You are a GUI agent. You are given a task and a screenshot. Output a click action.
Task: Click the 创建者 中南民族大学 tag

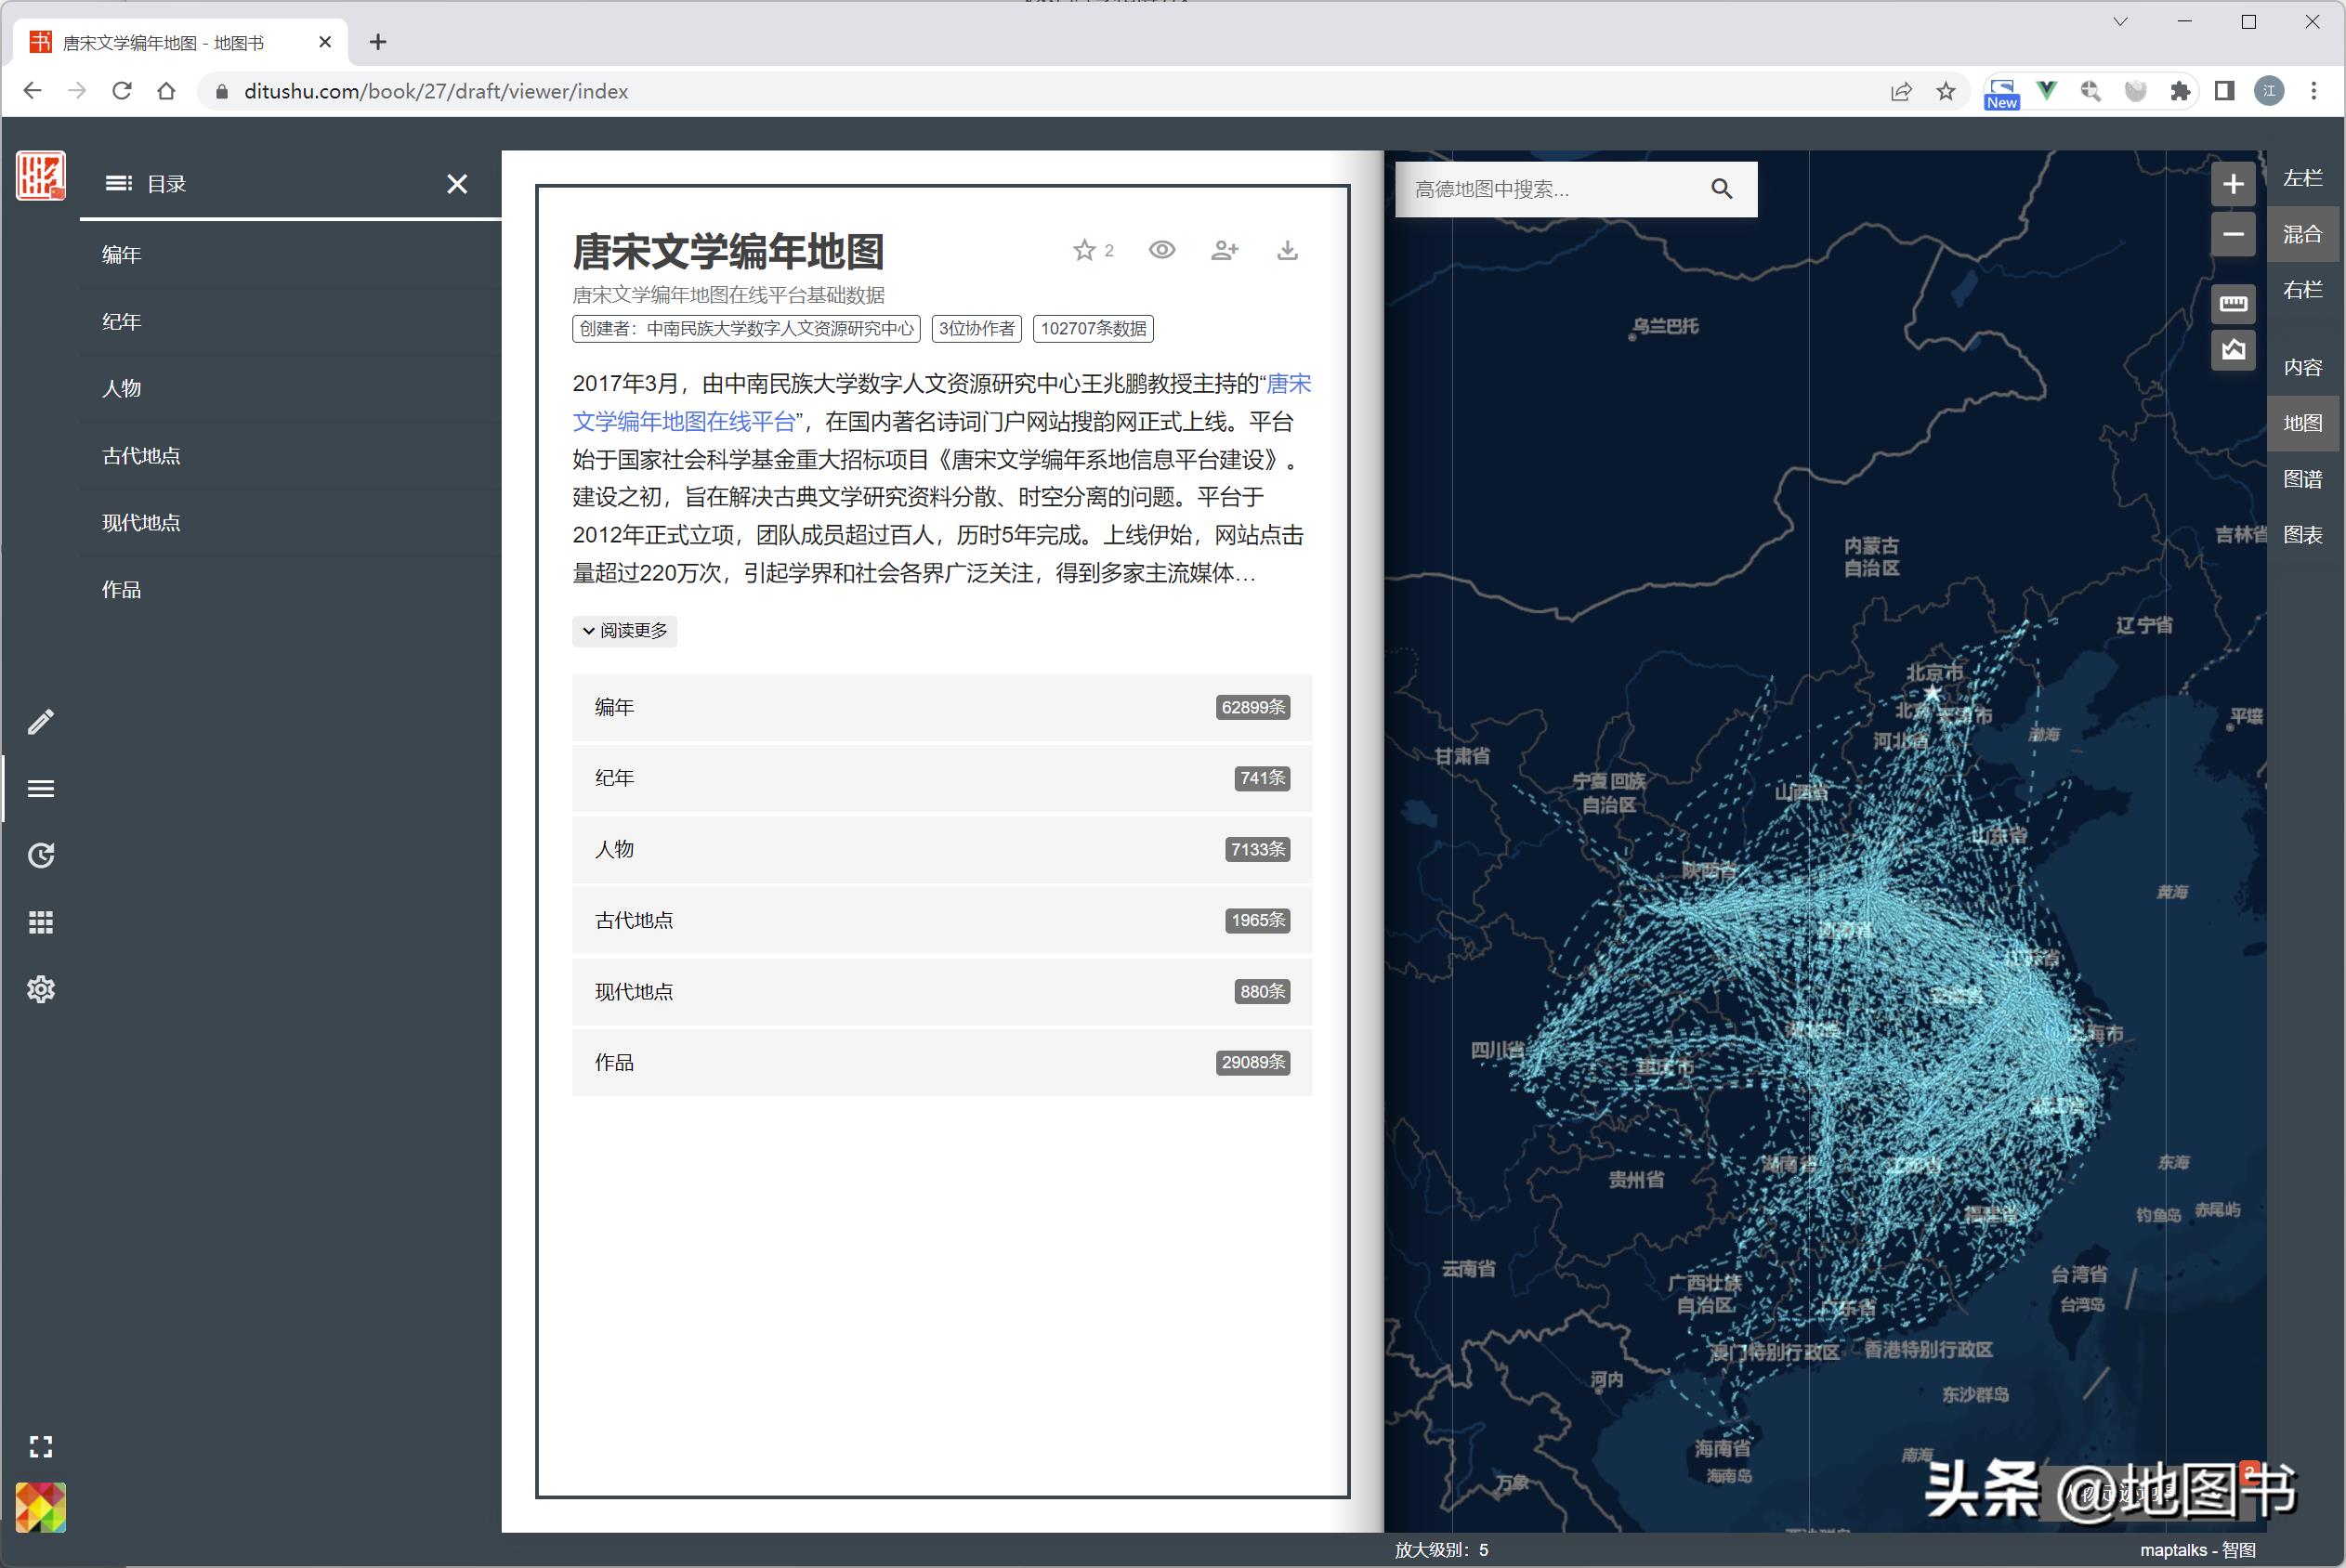(x=746, y=329)
